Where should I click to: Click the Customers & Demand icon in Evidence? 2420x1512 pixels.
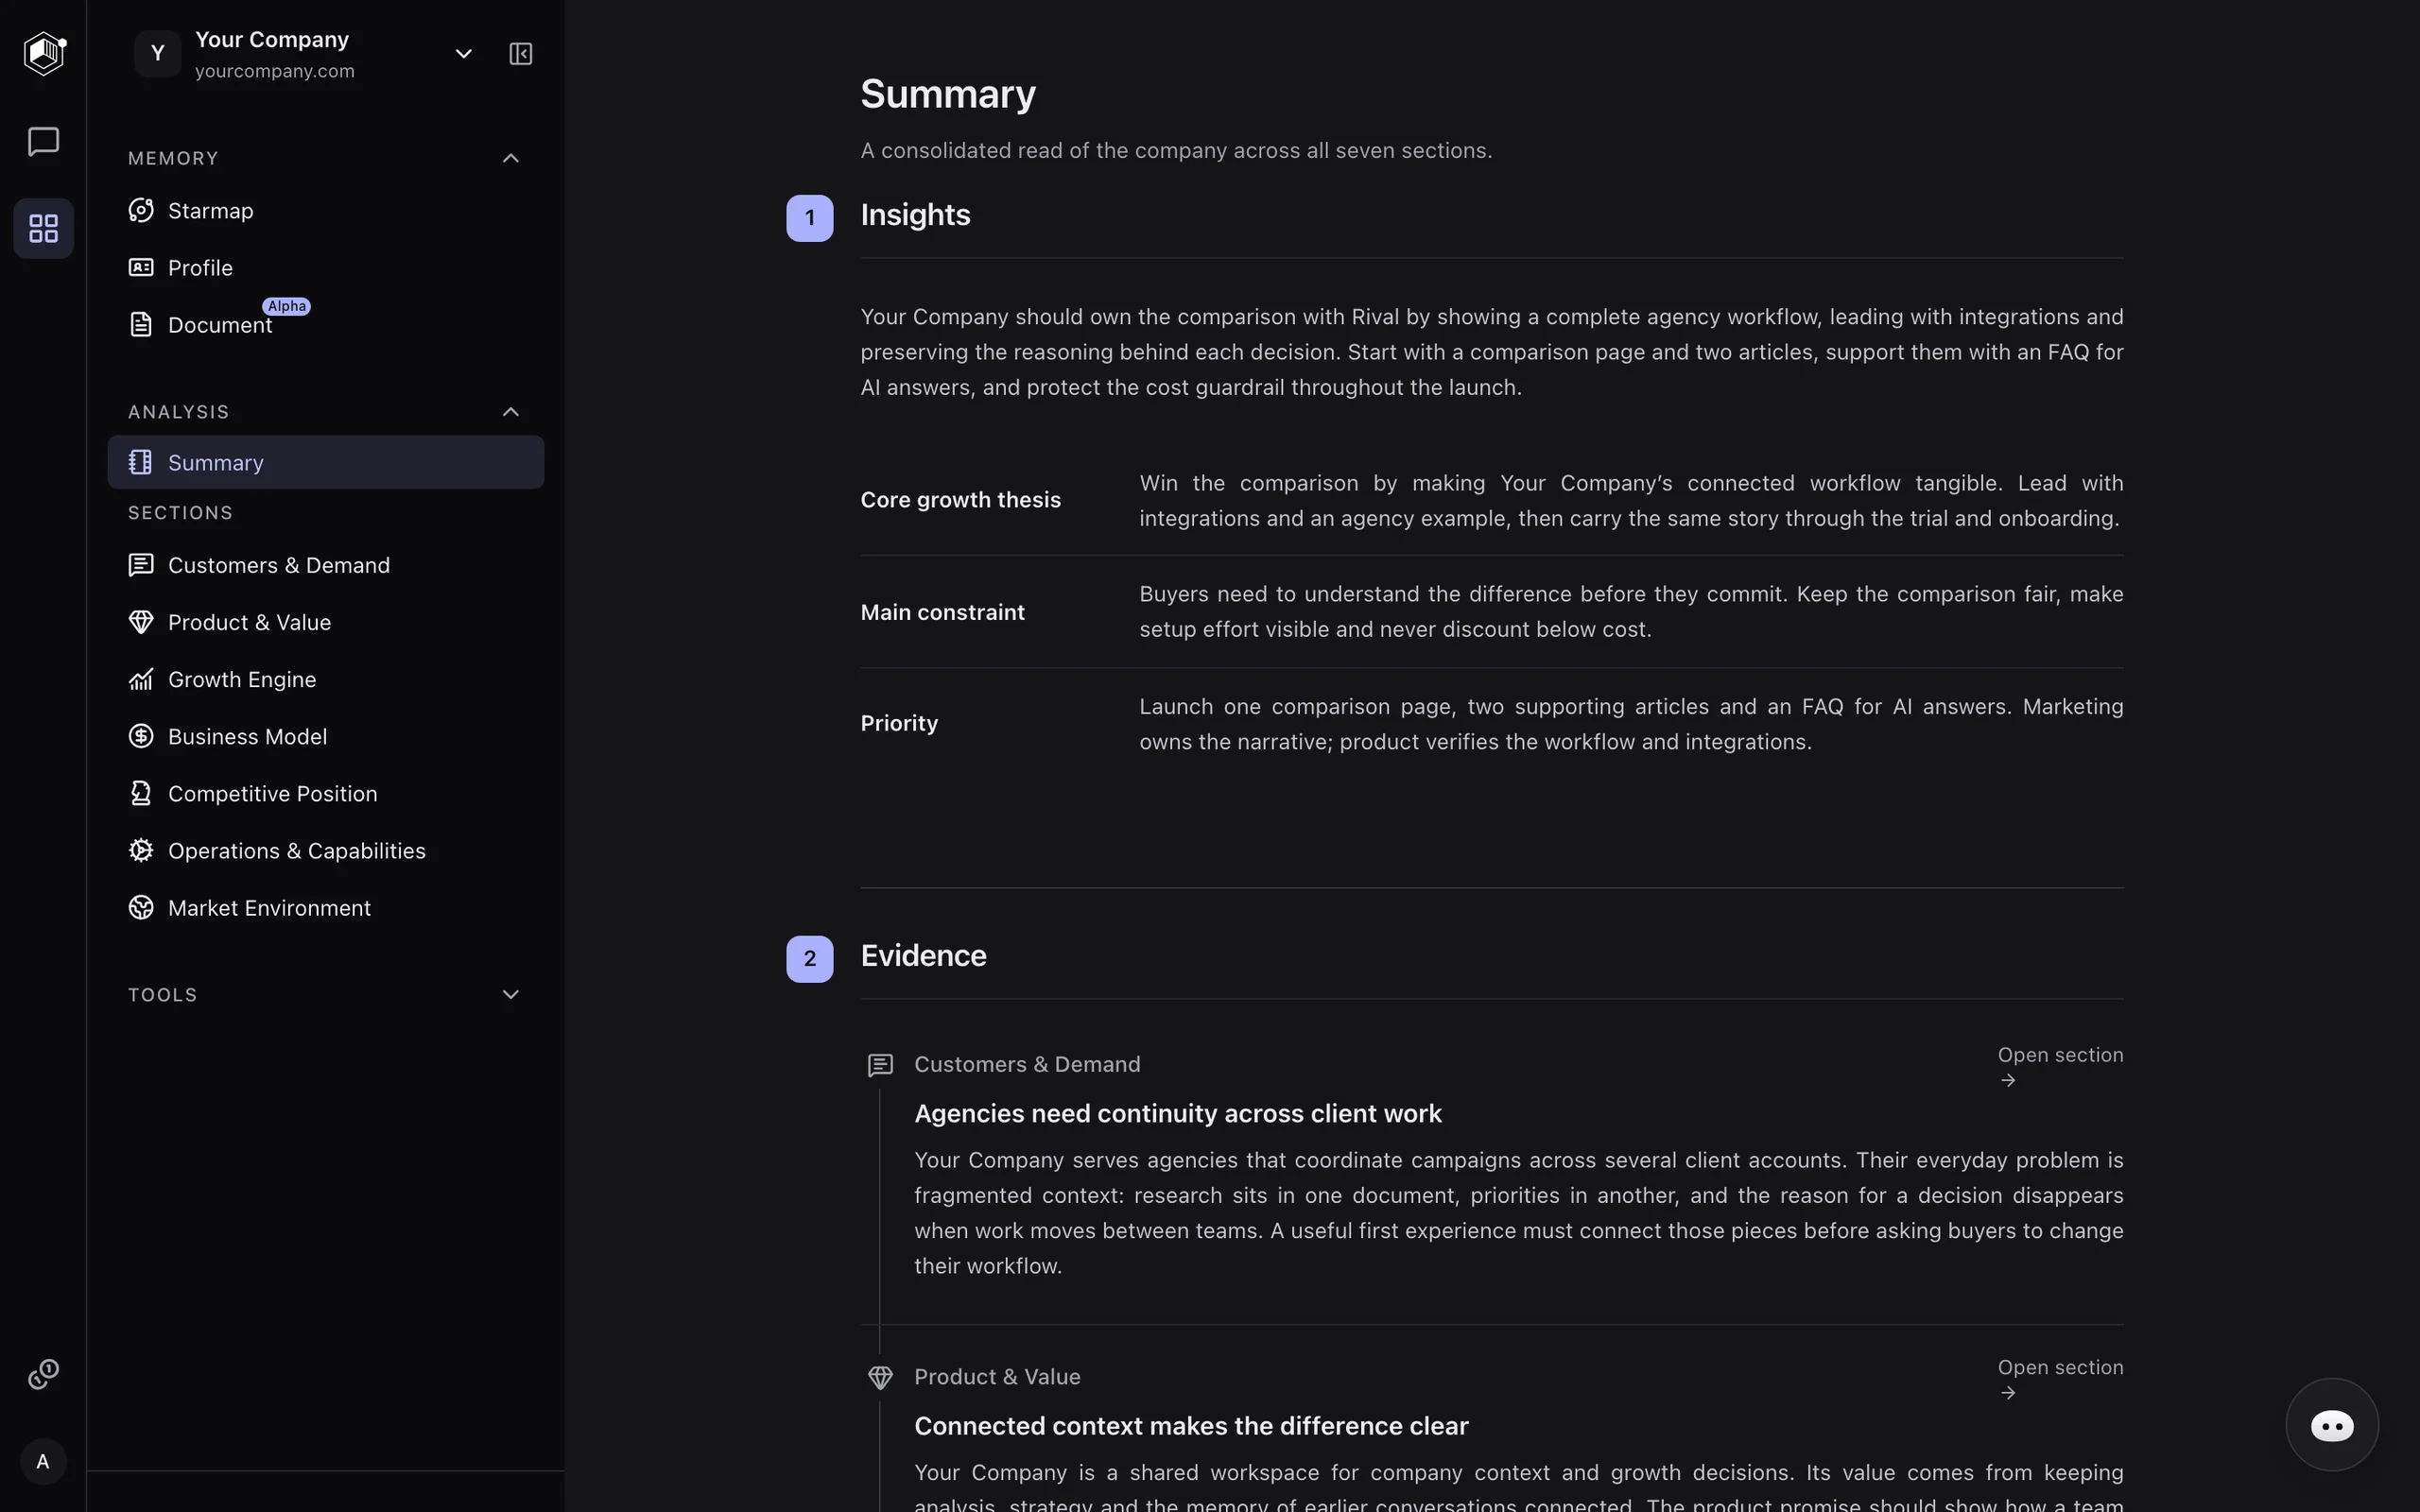[880, 1065]
